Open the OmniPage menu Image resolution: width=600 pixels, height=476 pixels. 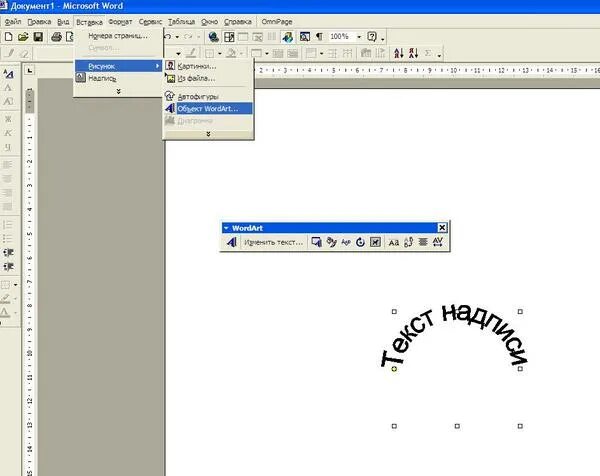[x=277, y=22]
